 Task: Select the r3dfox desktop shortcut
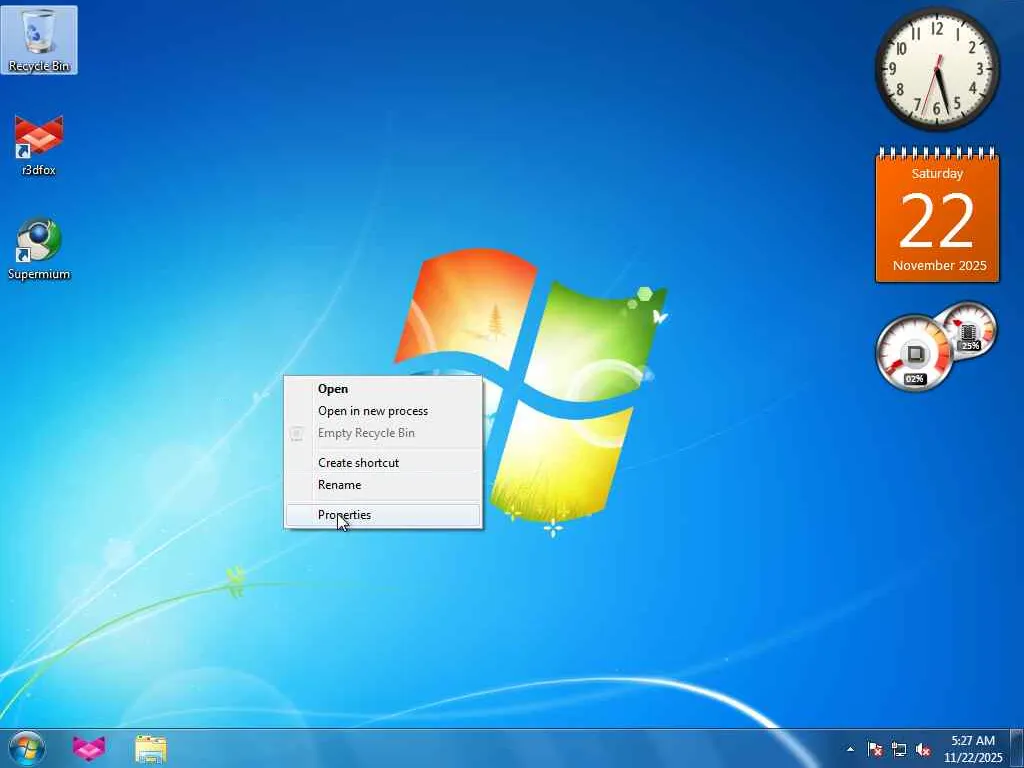39,146
